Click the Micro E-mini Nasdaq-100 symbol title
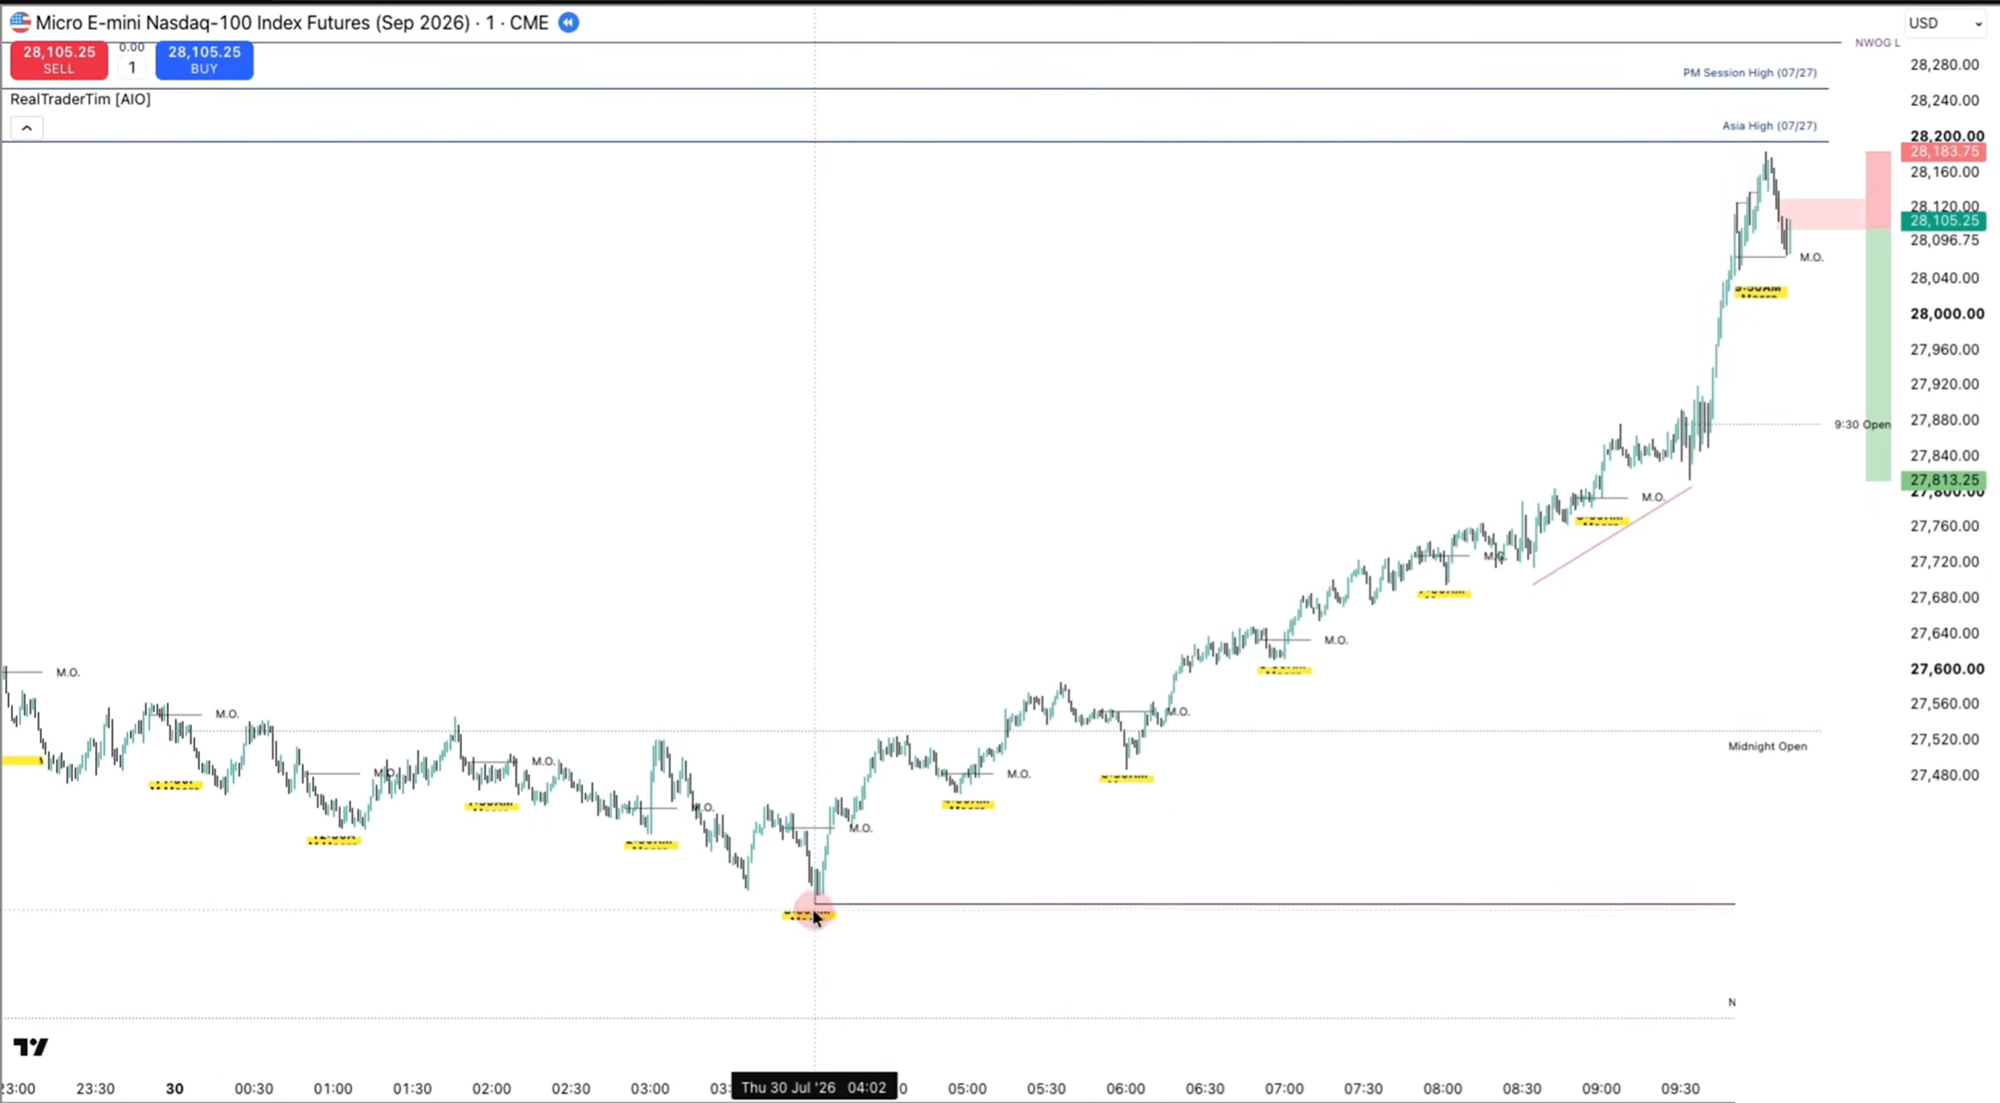Viewport: 2000px width, 1103px height. click(292, 22)
